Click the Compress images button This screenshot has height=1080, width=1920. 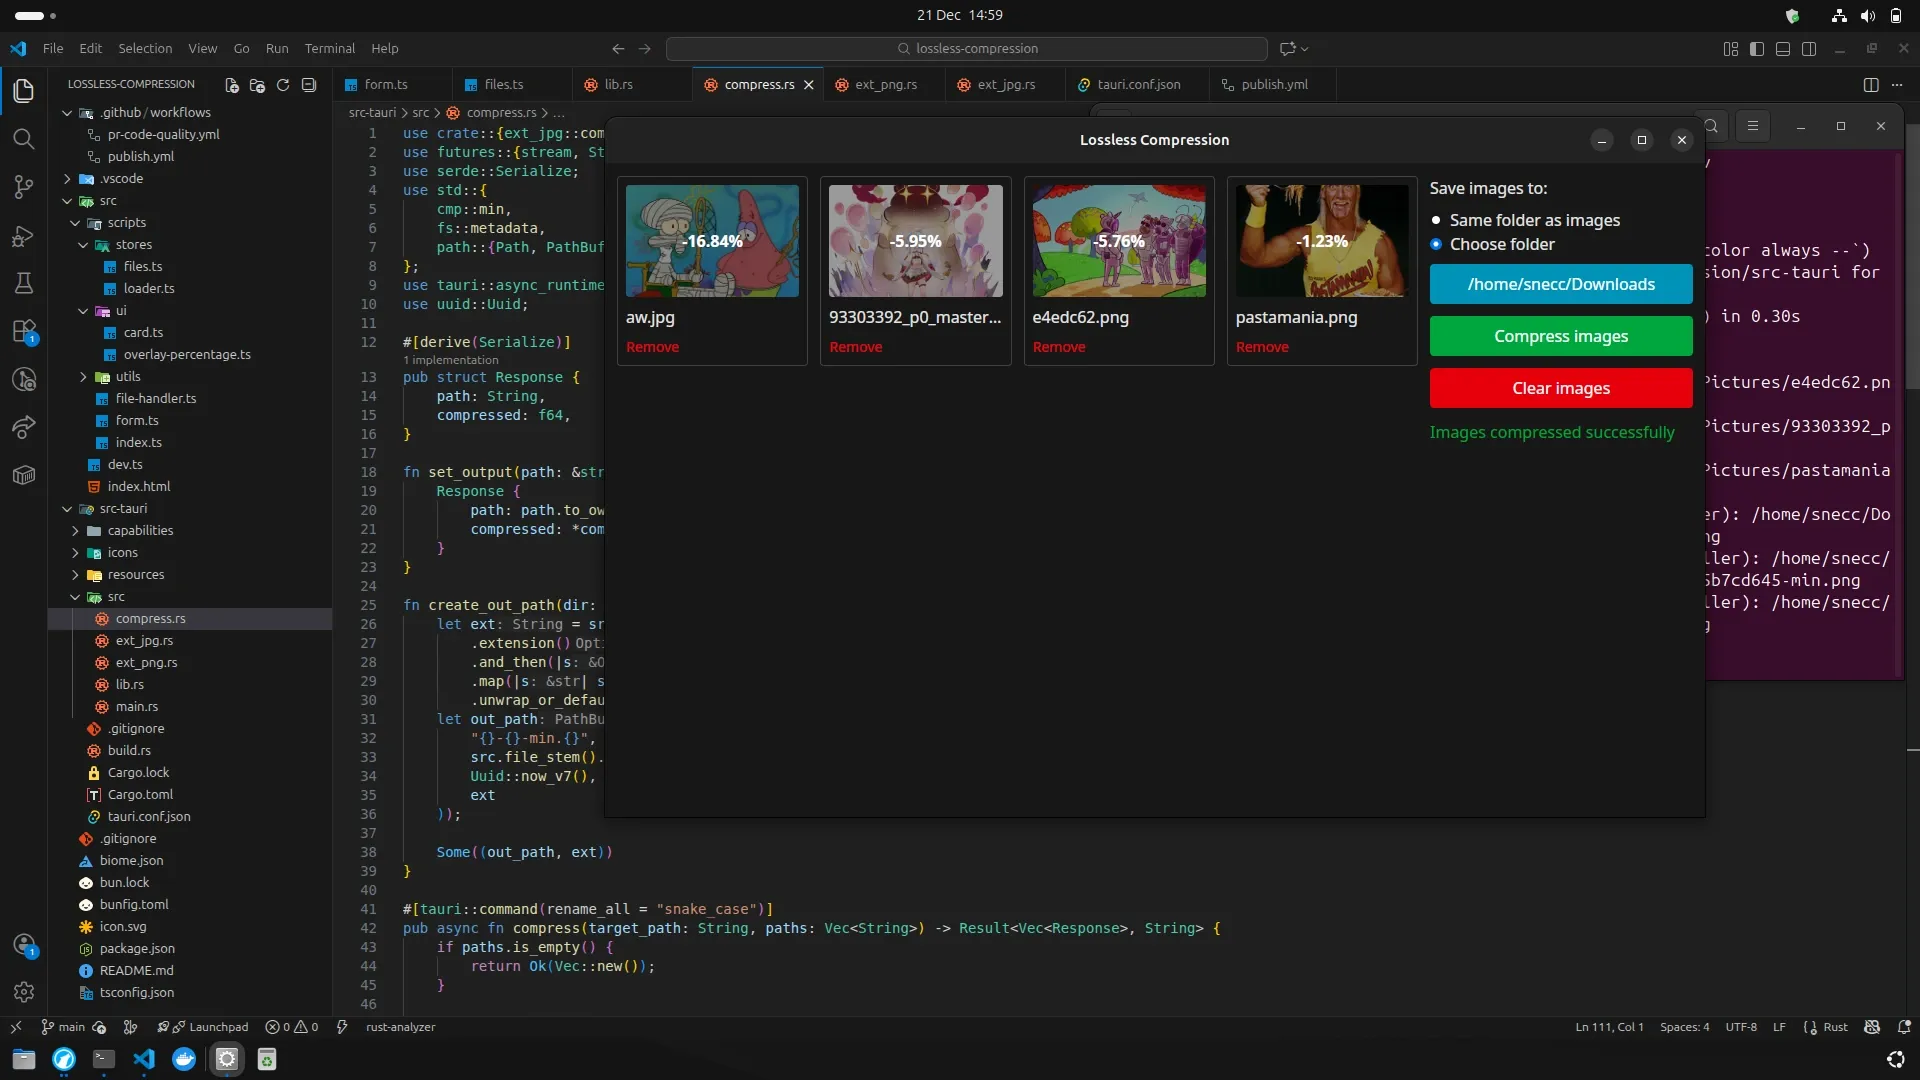(1560, 336)
